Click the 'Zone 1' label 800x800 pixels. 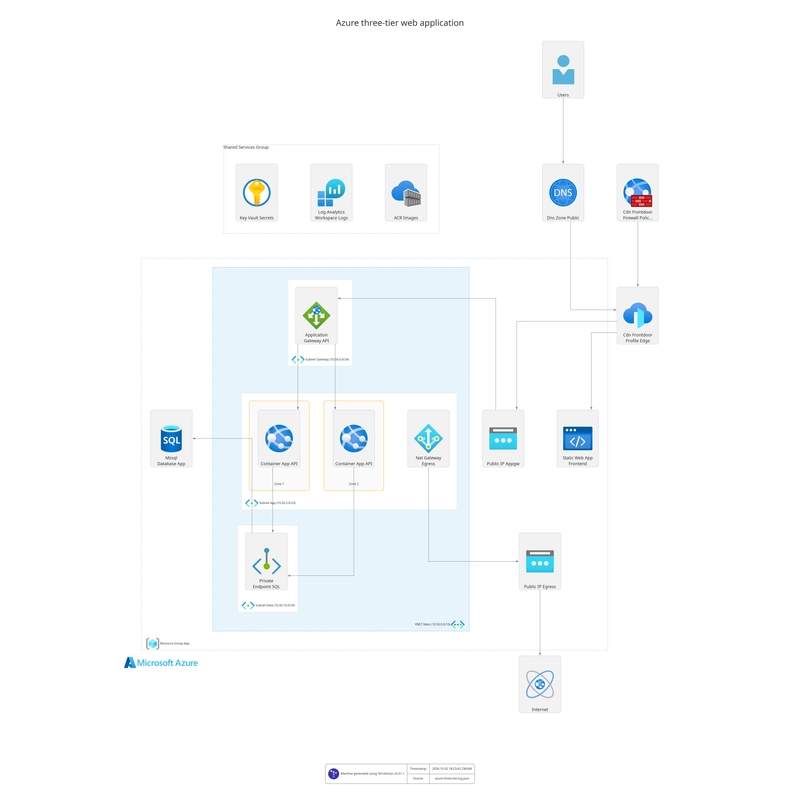(x=279, y=484)
